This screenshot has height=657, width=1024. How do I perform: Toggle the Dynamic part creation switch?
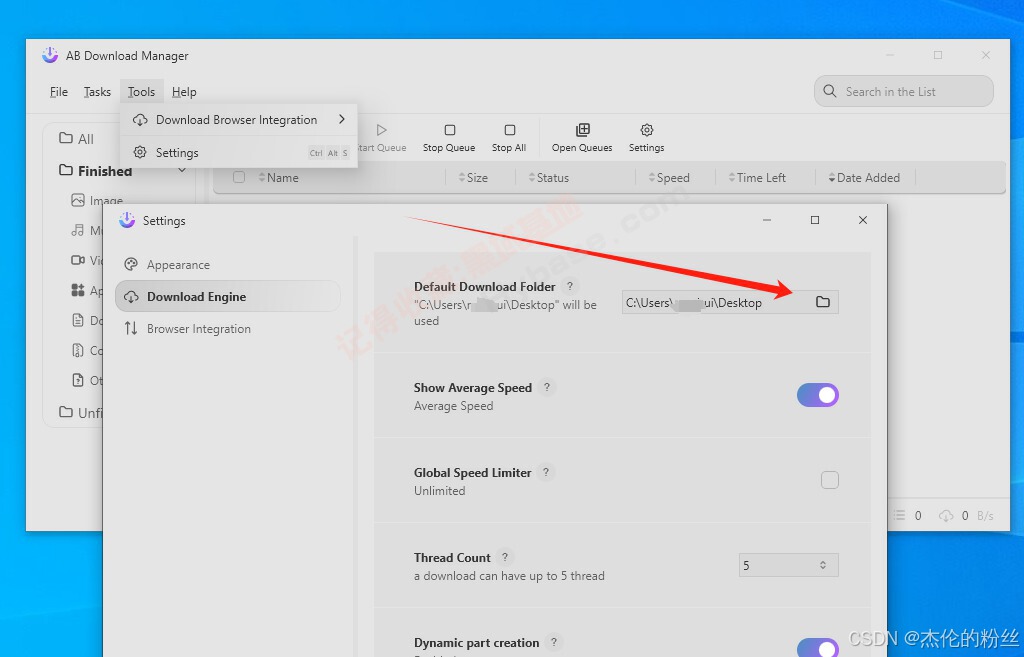pos(818,648)
